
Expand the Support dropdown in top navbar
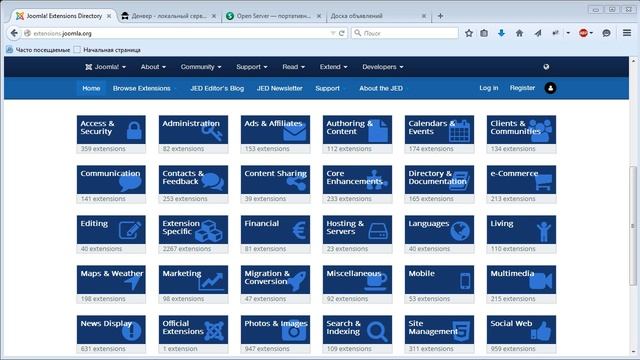click(x=252, y=67)
